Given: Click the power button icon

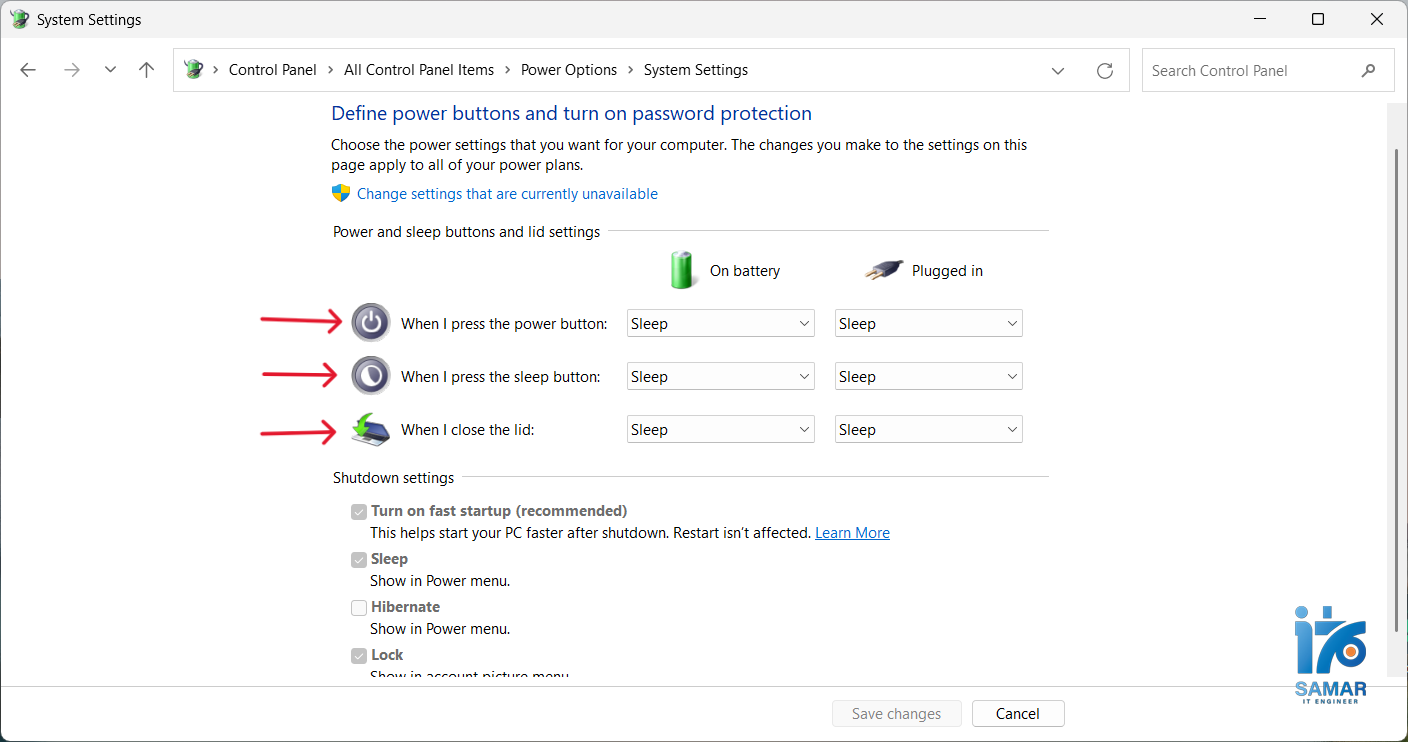Looking at the screenshot, I should click(x=371, y=323).
